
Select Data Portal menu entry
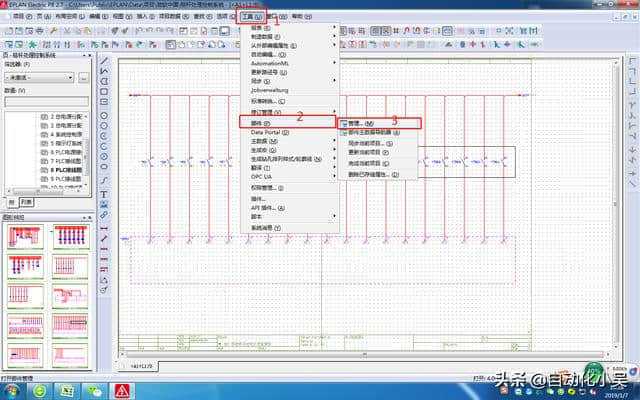pos(269,131)
